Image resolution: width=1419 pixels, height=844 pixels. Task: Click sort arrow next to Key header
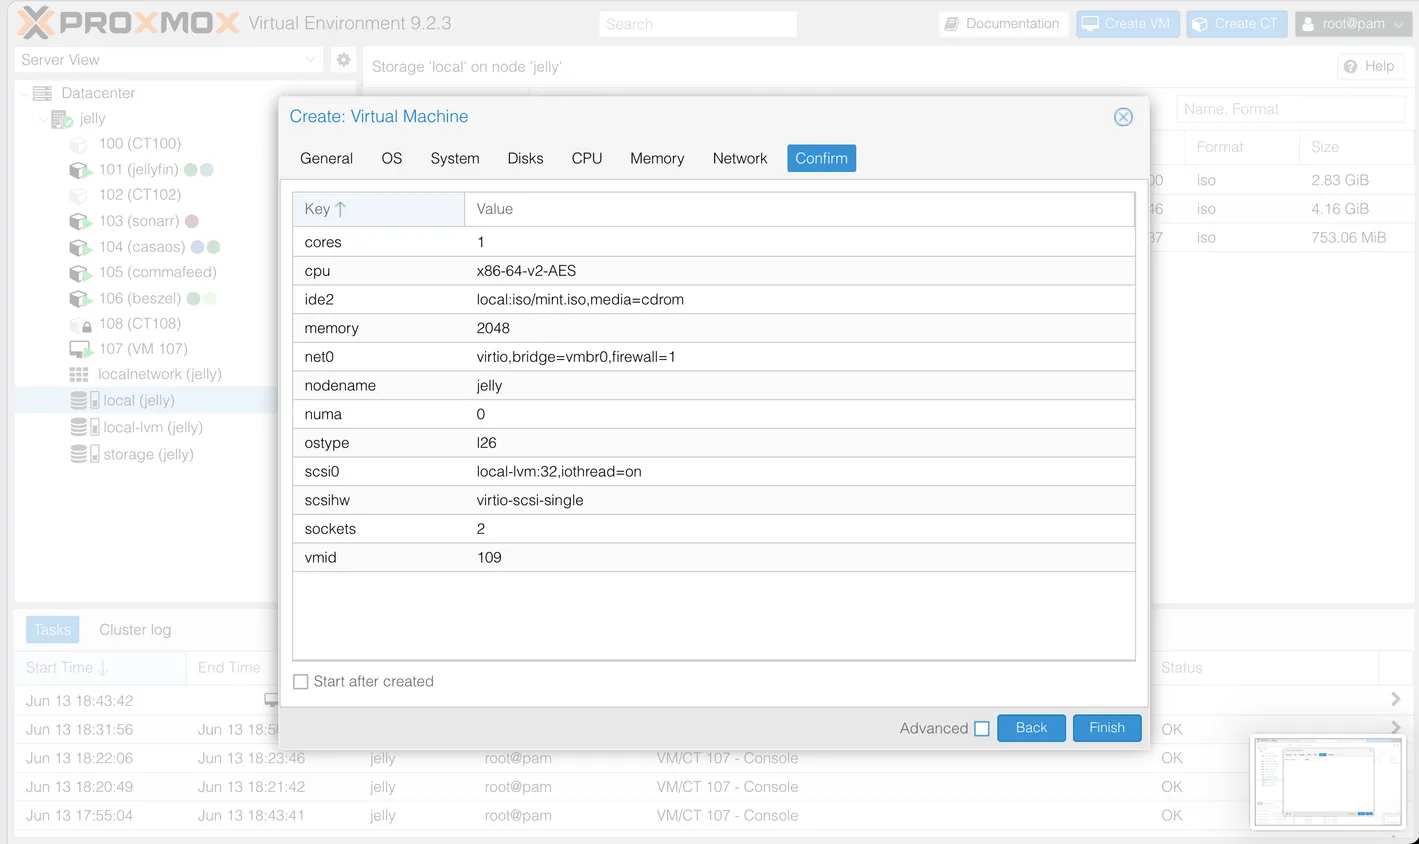(x=340, y=209)
